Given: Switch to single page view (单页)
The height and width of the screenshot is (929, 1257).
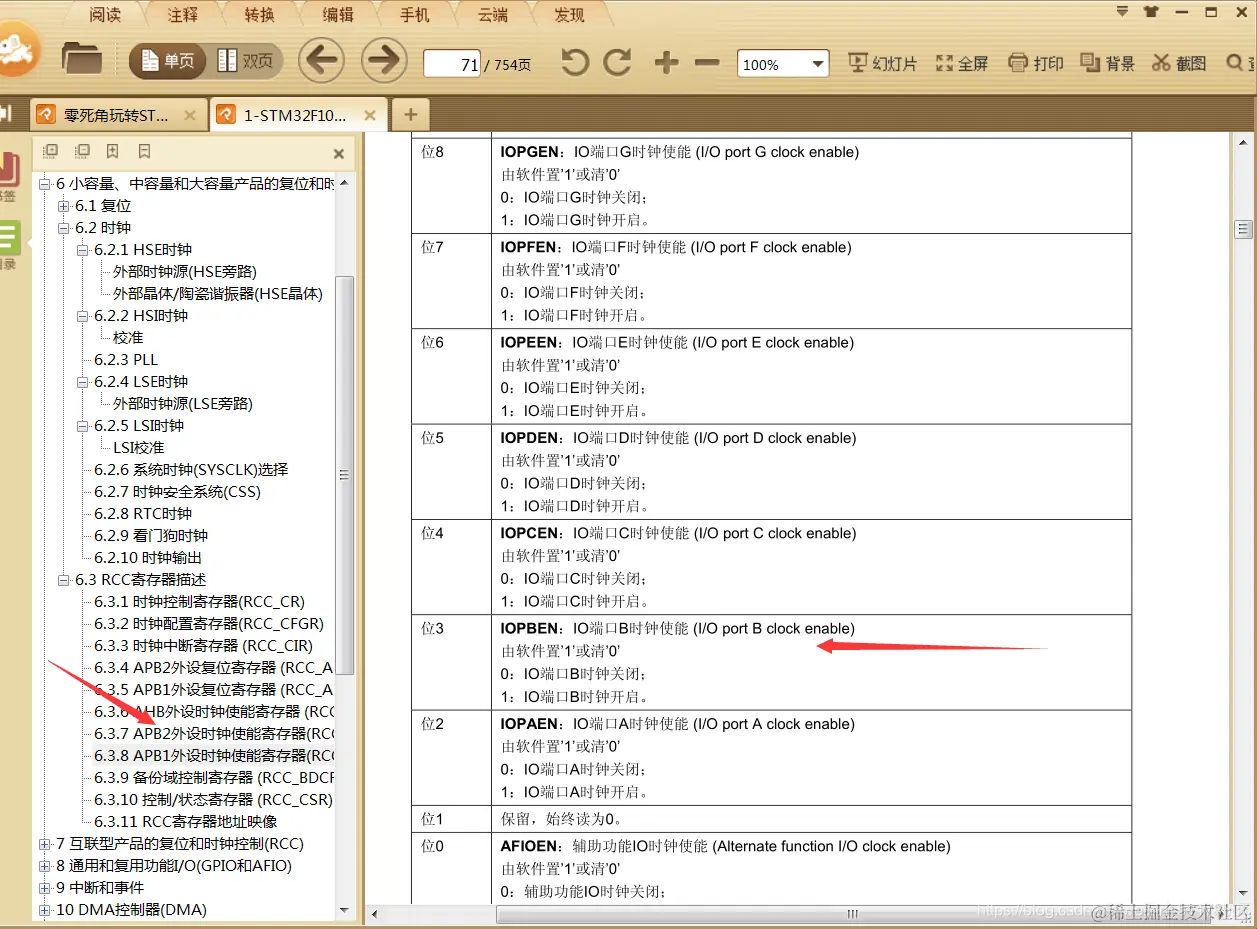Looking at the screenshot, I should click(168, 61).
